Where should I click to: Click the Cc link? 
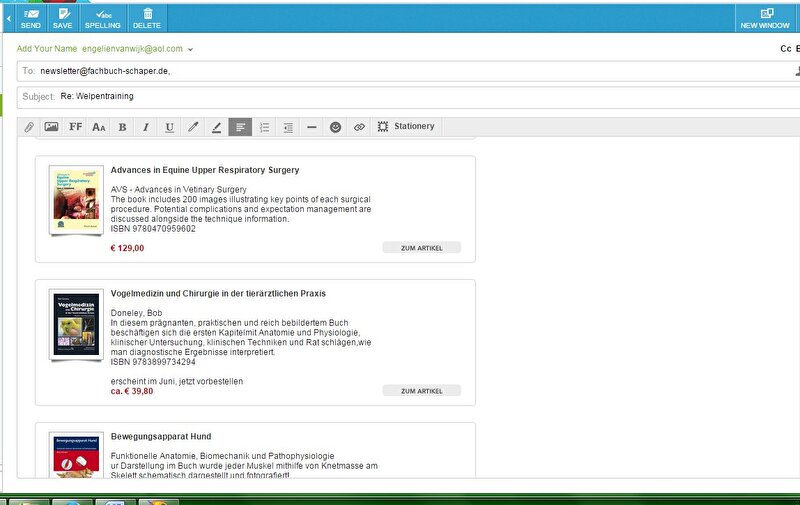pyautogui.click(x=785, y=48)
